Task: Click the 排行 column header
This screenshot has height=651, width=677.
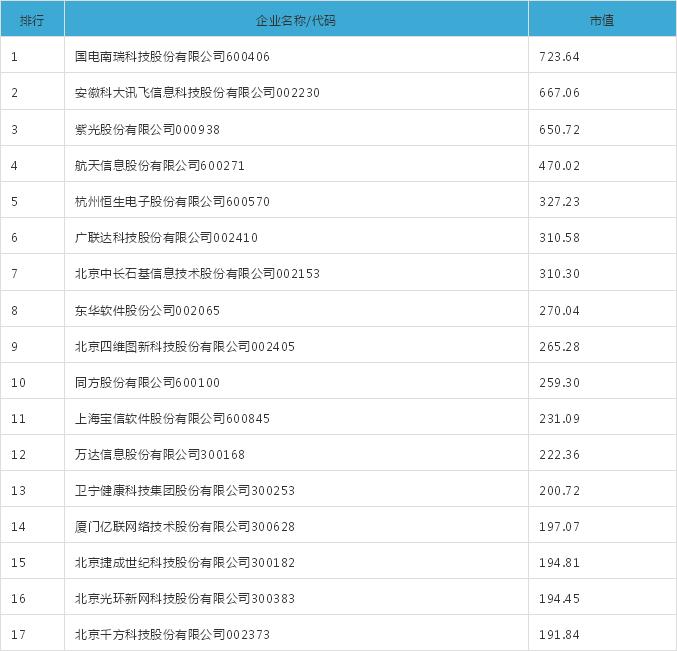Action: pyautogui.click(x=32, y=20)
